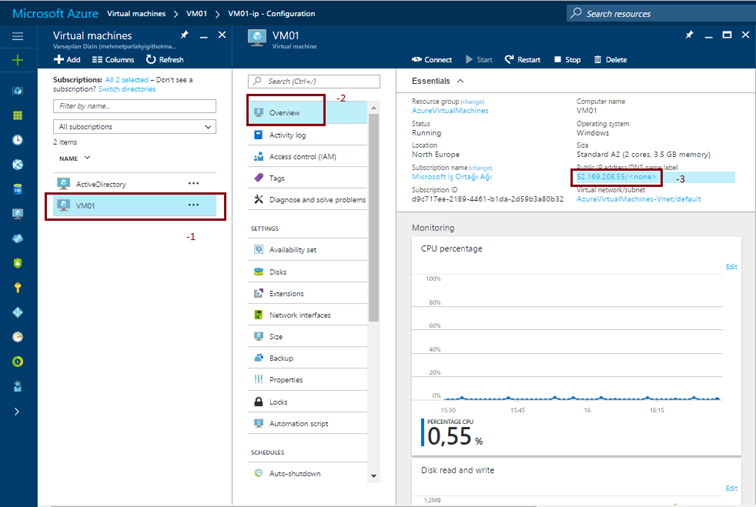Viewport: 756px width, 507px height.
Task: Select the VM01 virtual machine row
Action: [135, 205]
